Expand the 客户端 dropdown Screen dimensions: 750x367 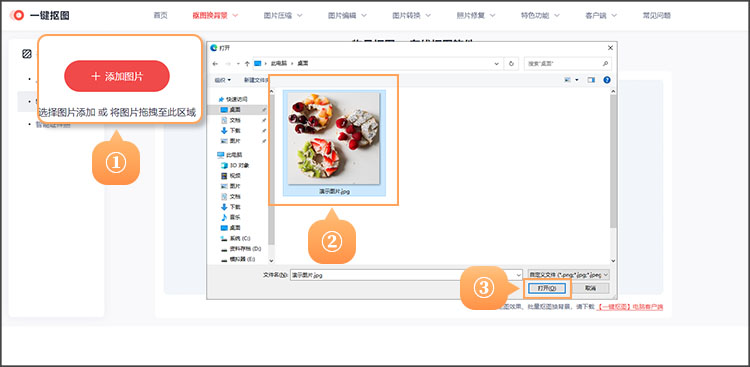coord(601,15)
